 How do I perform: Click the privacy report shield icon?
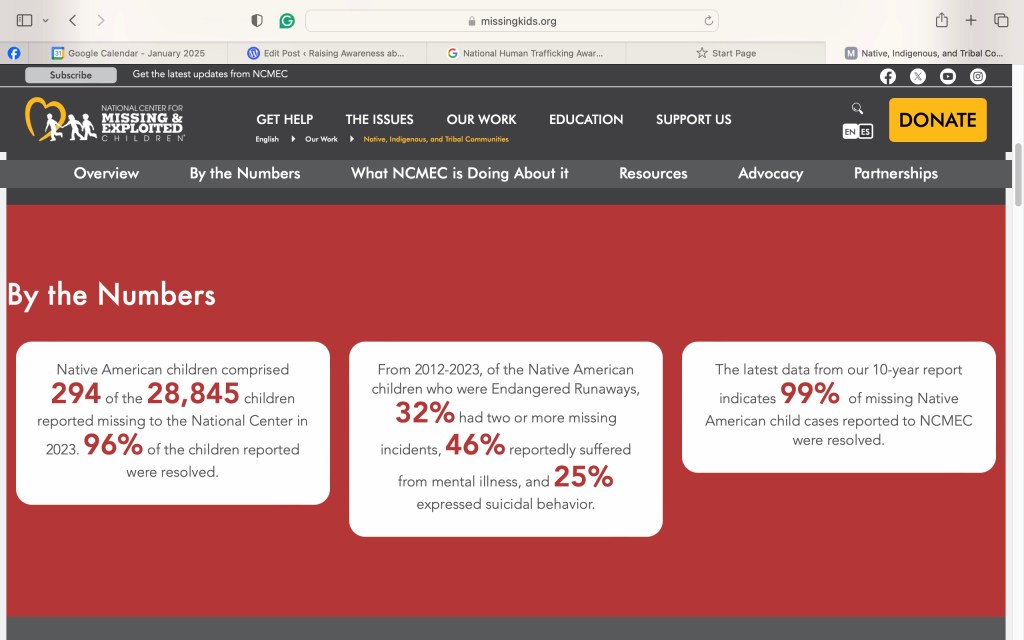click(257, 20)
